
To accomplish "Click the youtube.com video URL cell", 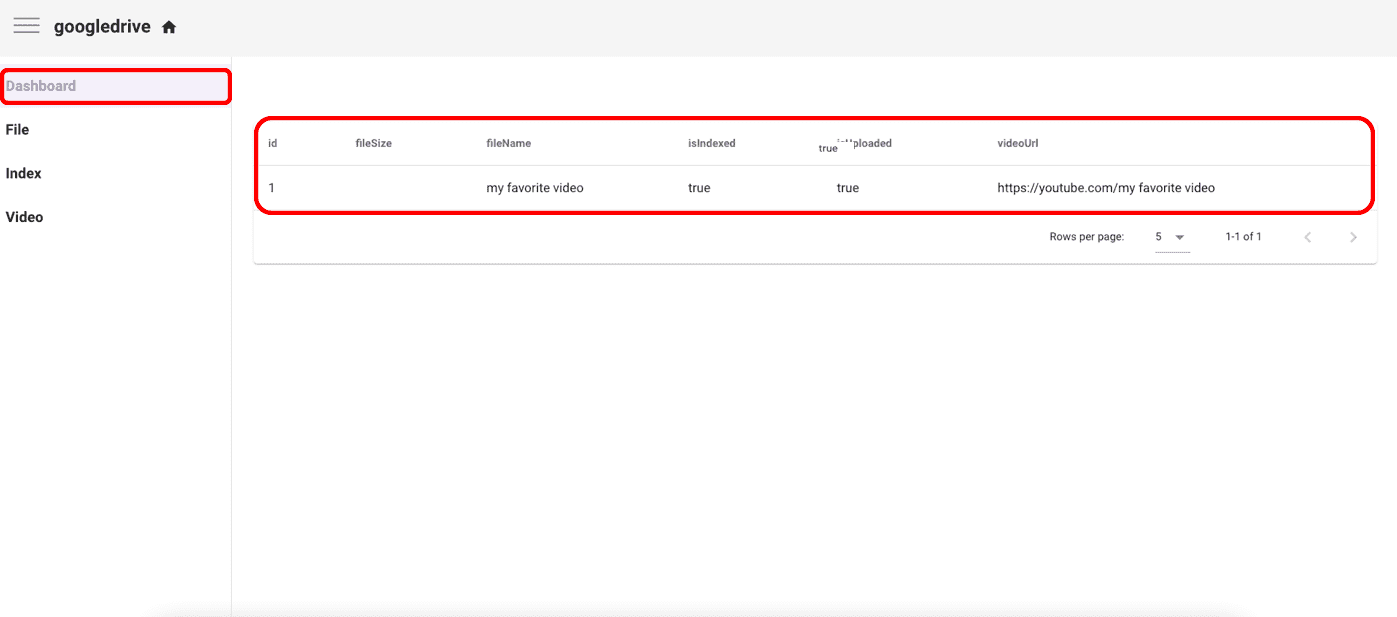I will point(1106,188).
